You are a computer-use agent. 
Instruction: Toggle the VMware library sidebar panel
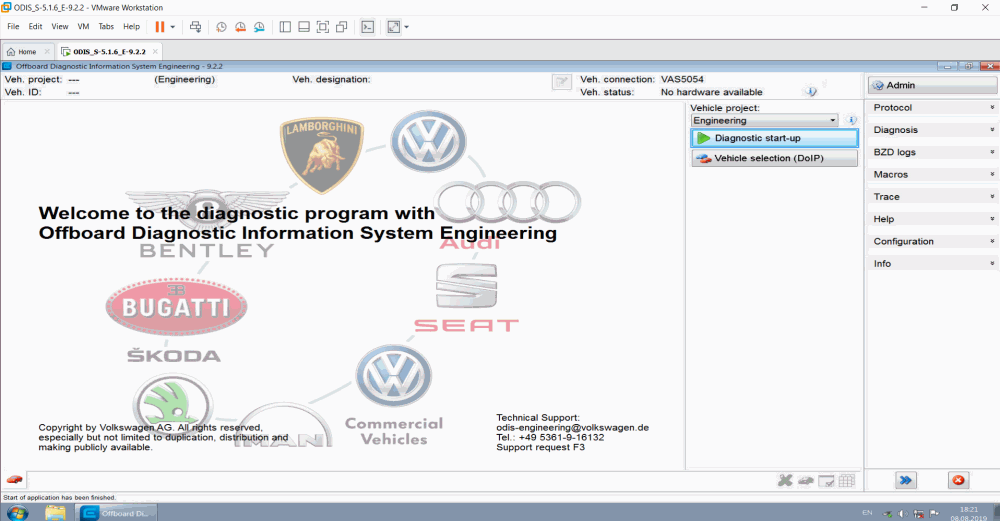285,27
